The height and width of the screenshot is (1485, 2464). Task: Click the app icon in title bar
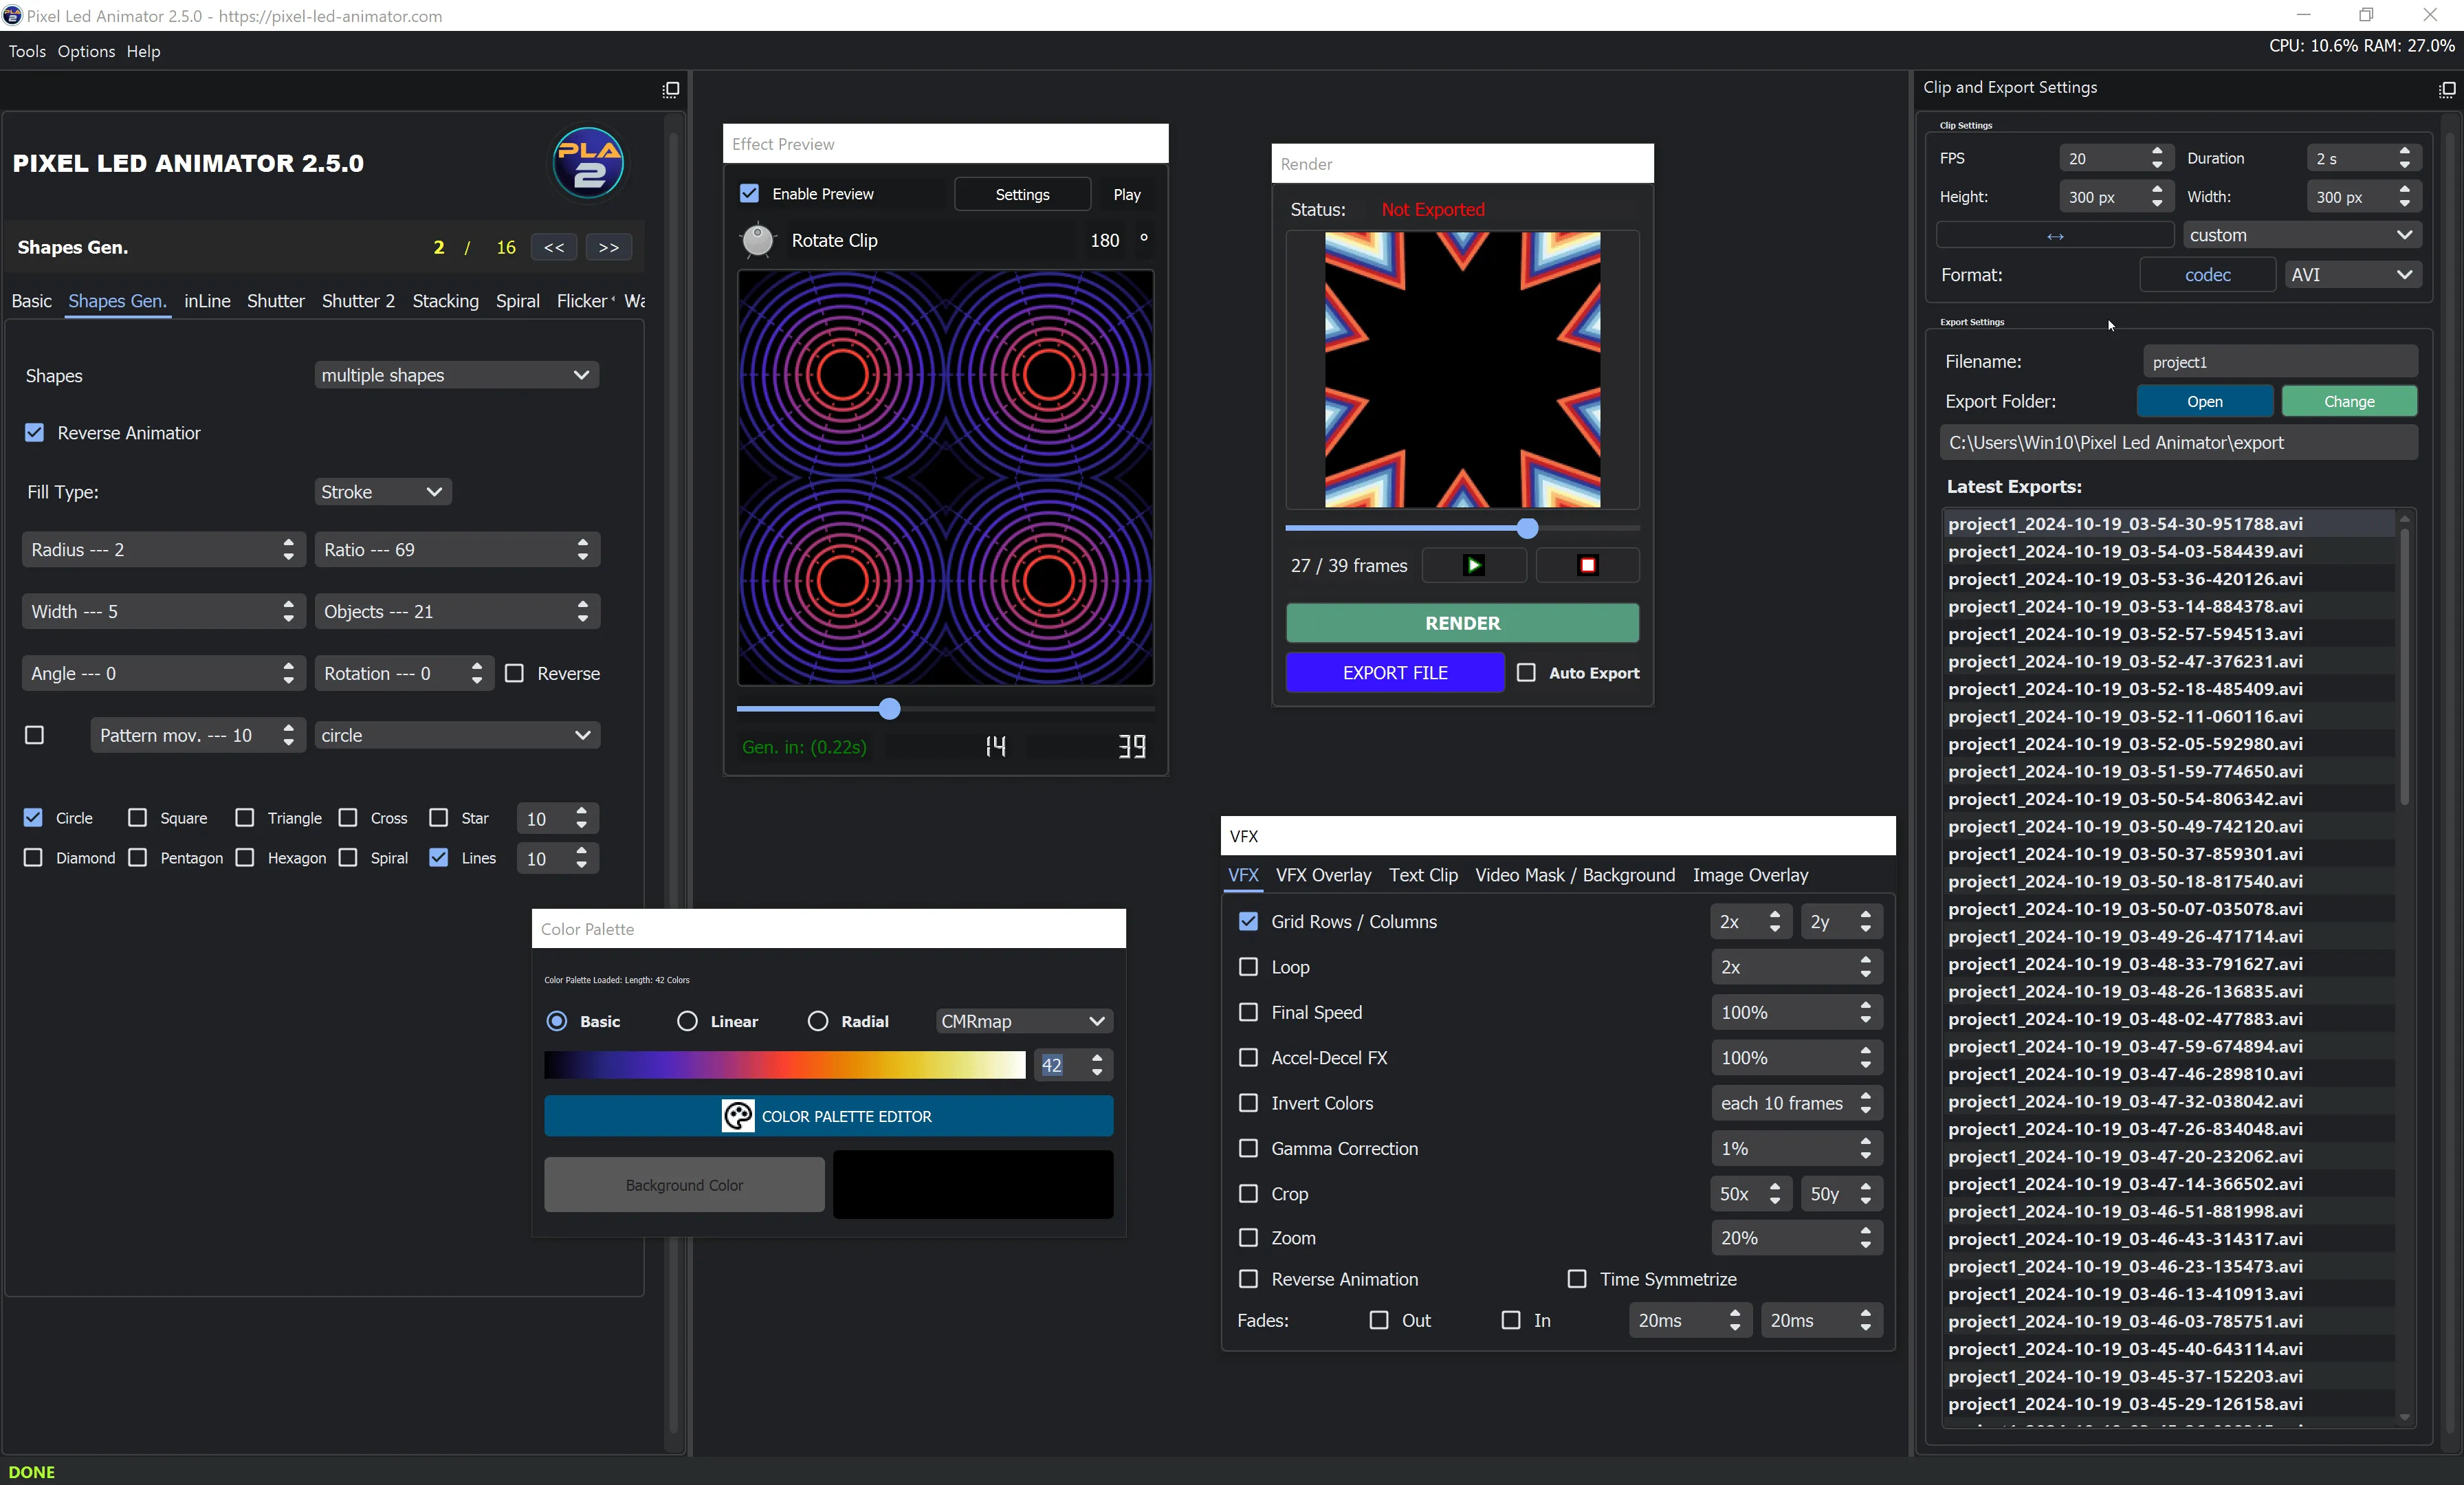coord(12,16)
